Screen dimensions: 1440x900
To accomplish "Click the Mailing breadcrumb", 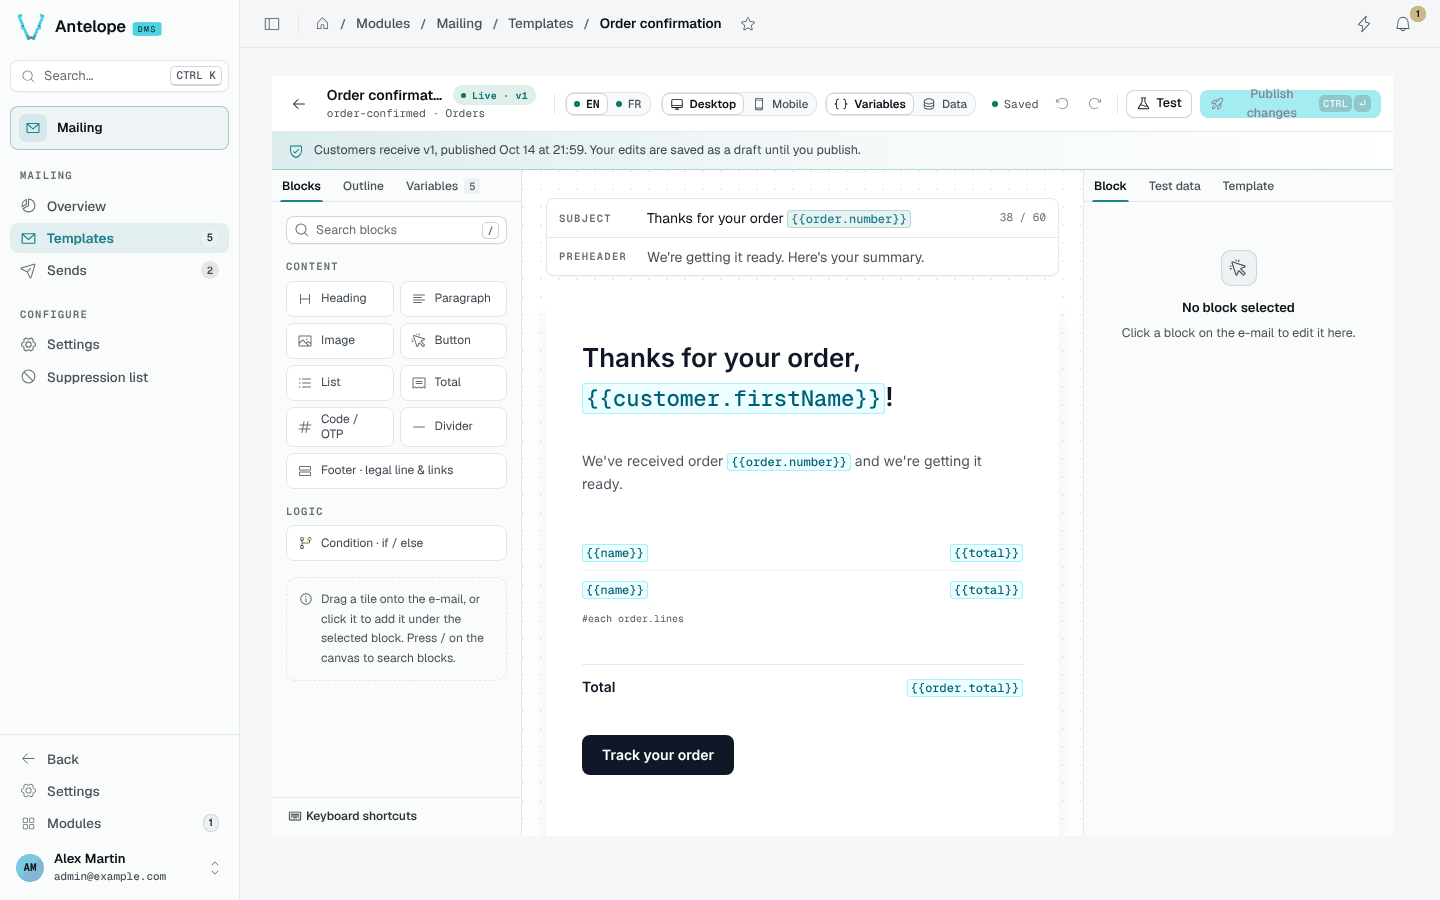I will coord(459,24).
